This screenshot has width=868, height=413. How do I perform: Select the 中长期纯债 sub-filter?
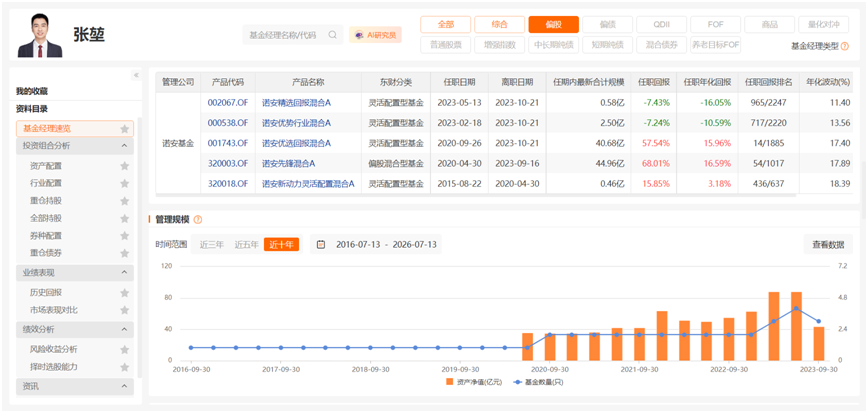point(554,45)
